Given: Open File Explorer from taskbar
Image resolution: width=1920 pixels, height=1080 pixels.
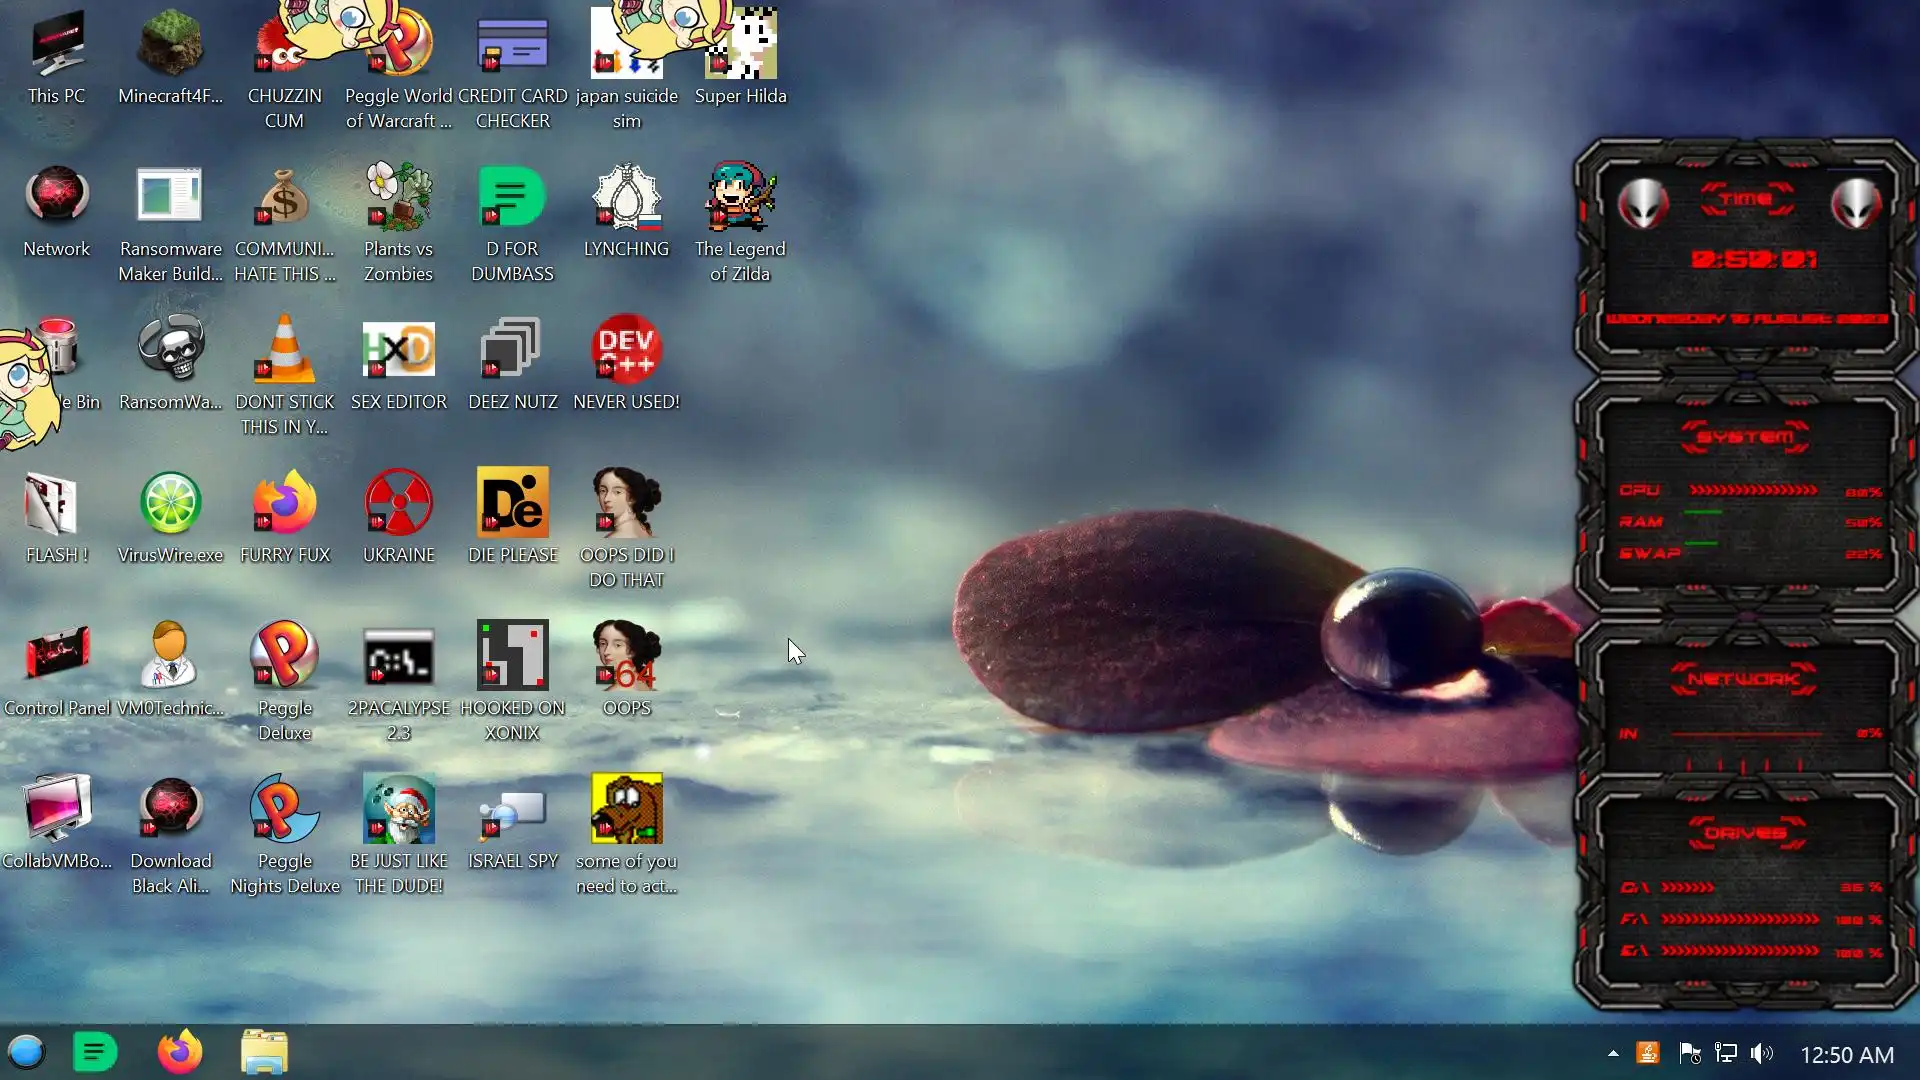Looking at the screenshot, I should pos(264,1052).
